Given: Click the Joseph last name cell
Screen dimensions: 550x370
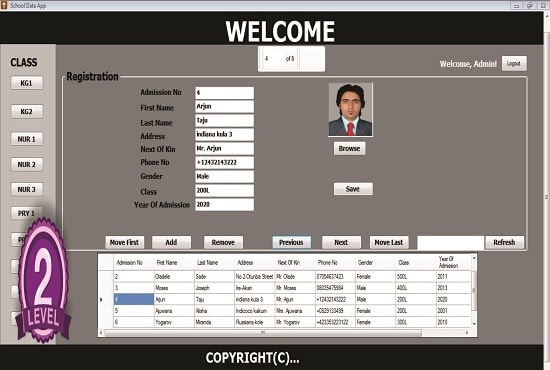Looking at the screenshot, I should click(214, 288).
